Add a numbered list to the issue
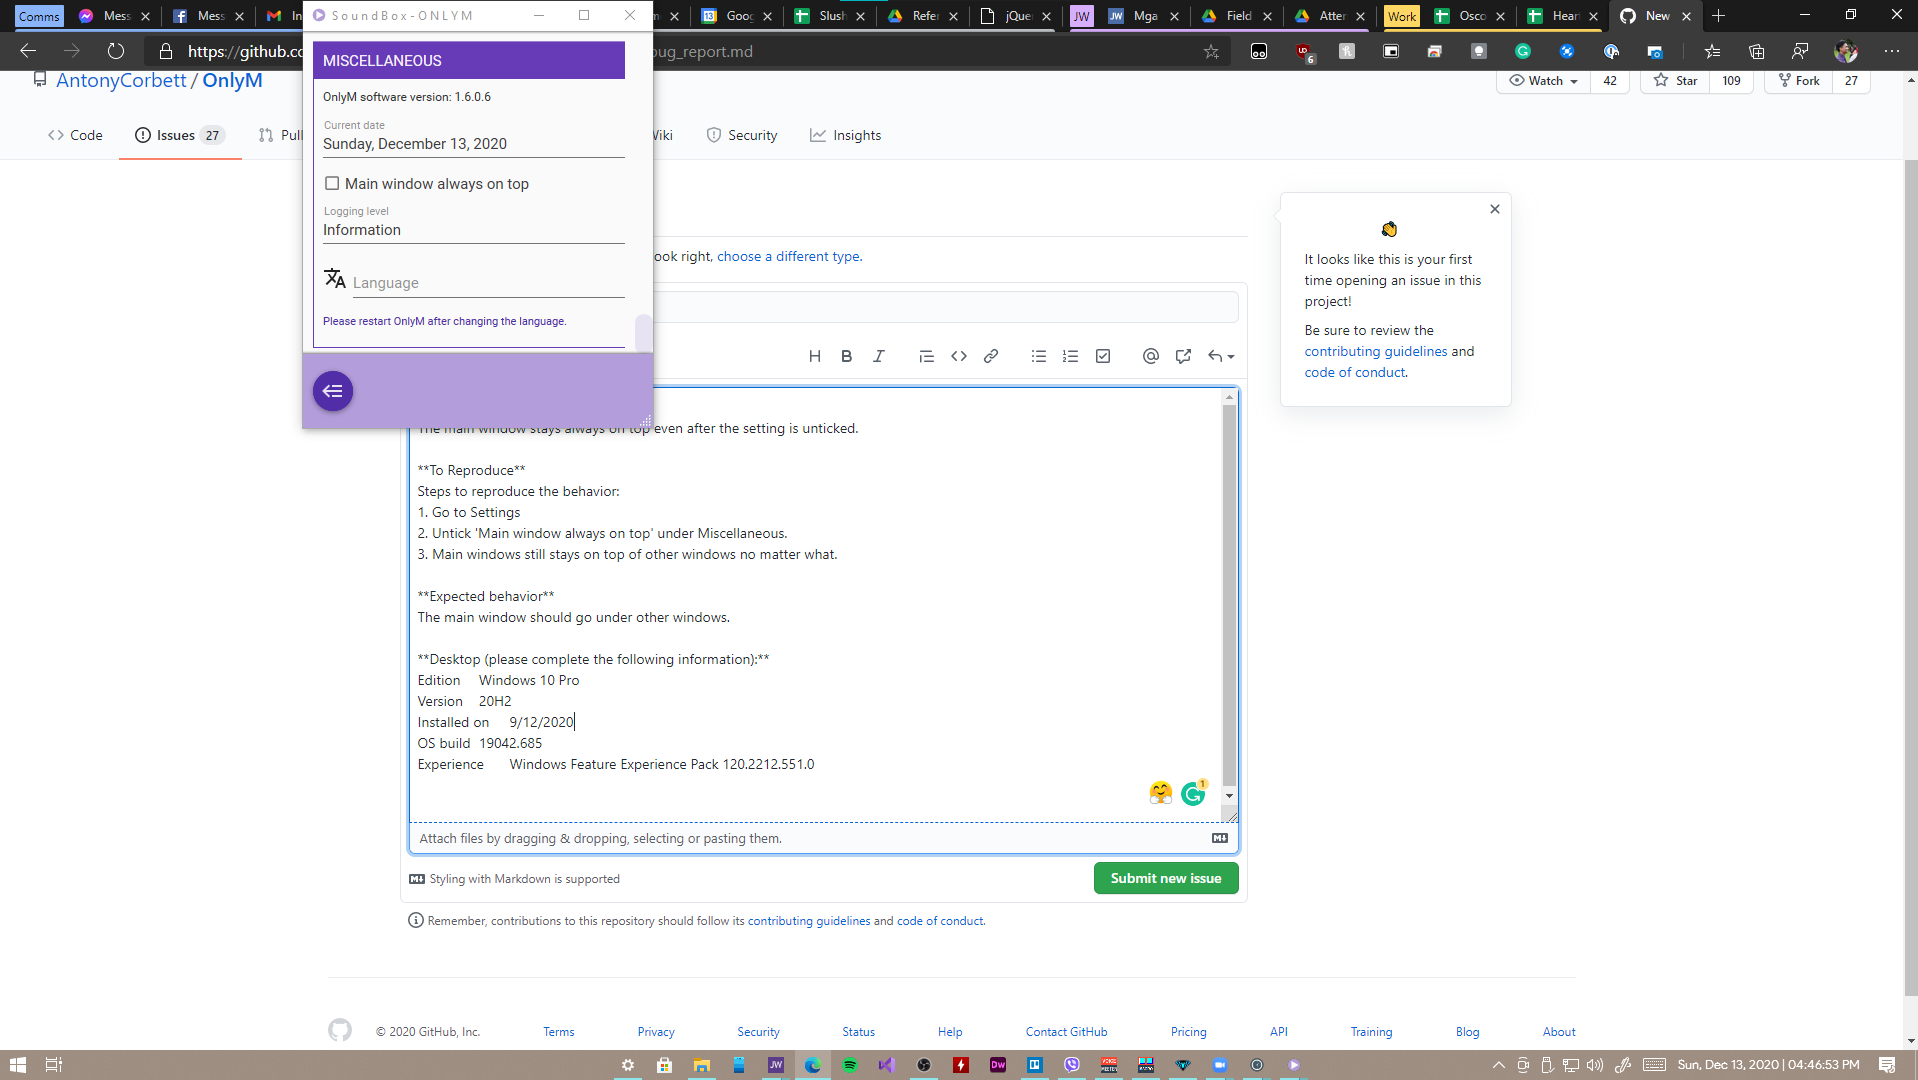 pos(1070,356)
